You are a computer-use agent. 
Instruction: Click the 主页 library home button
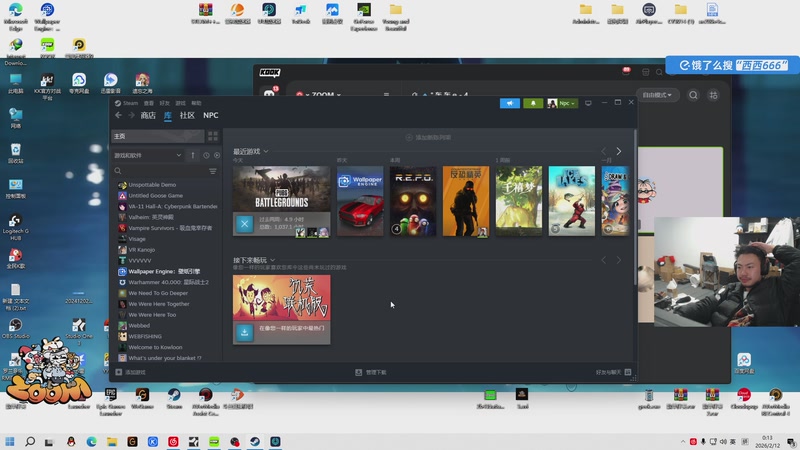(x=158, y=136)
